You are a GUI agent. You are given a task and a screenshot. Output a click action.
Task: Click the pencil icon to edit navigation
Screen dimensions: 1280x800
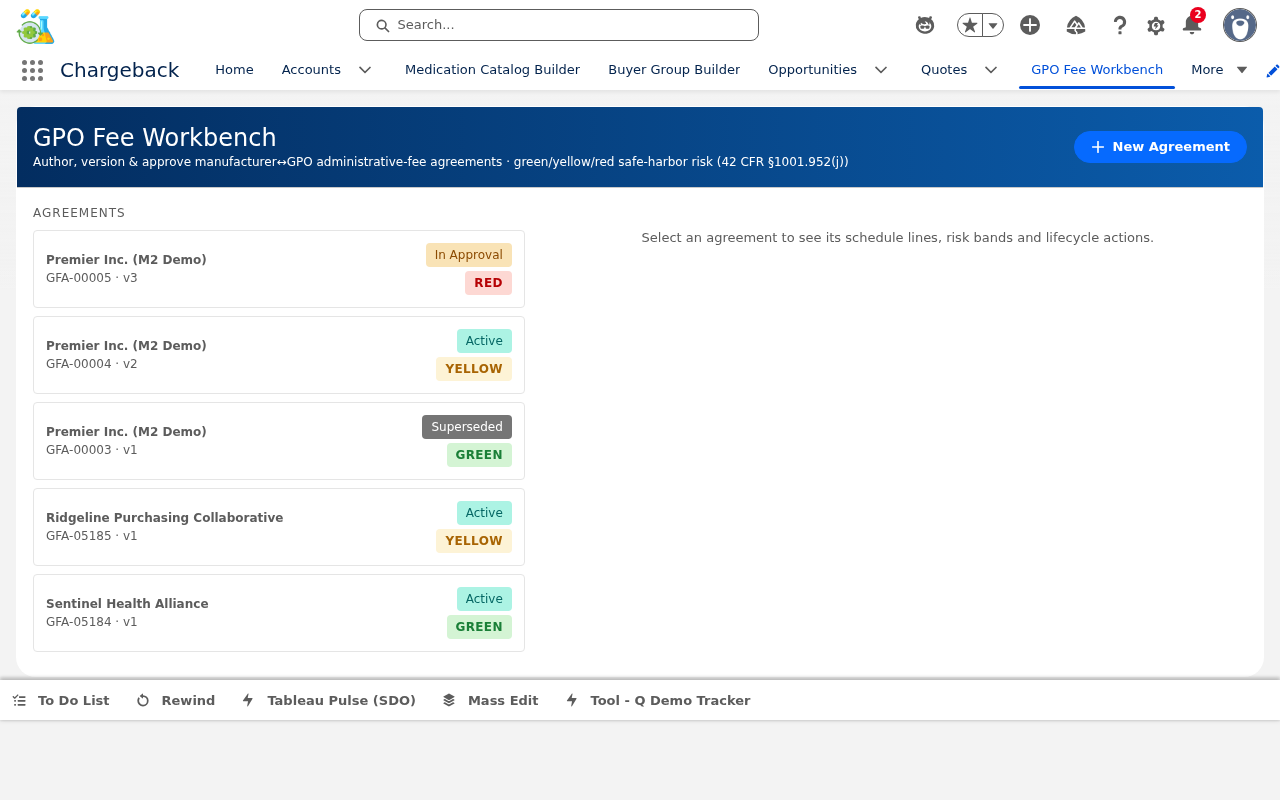pos(1272,70)
